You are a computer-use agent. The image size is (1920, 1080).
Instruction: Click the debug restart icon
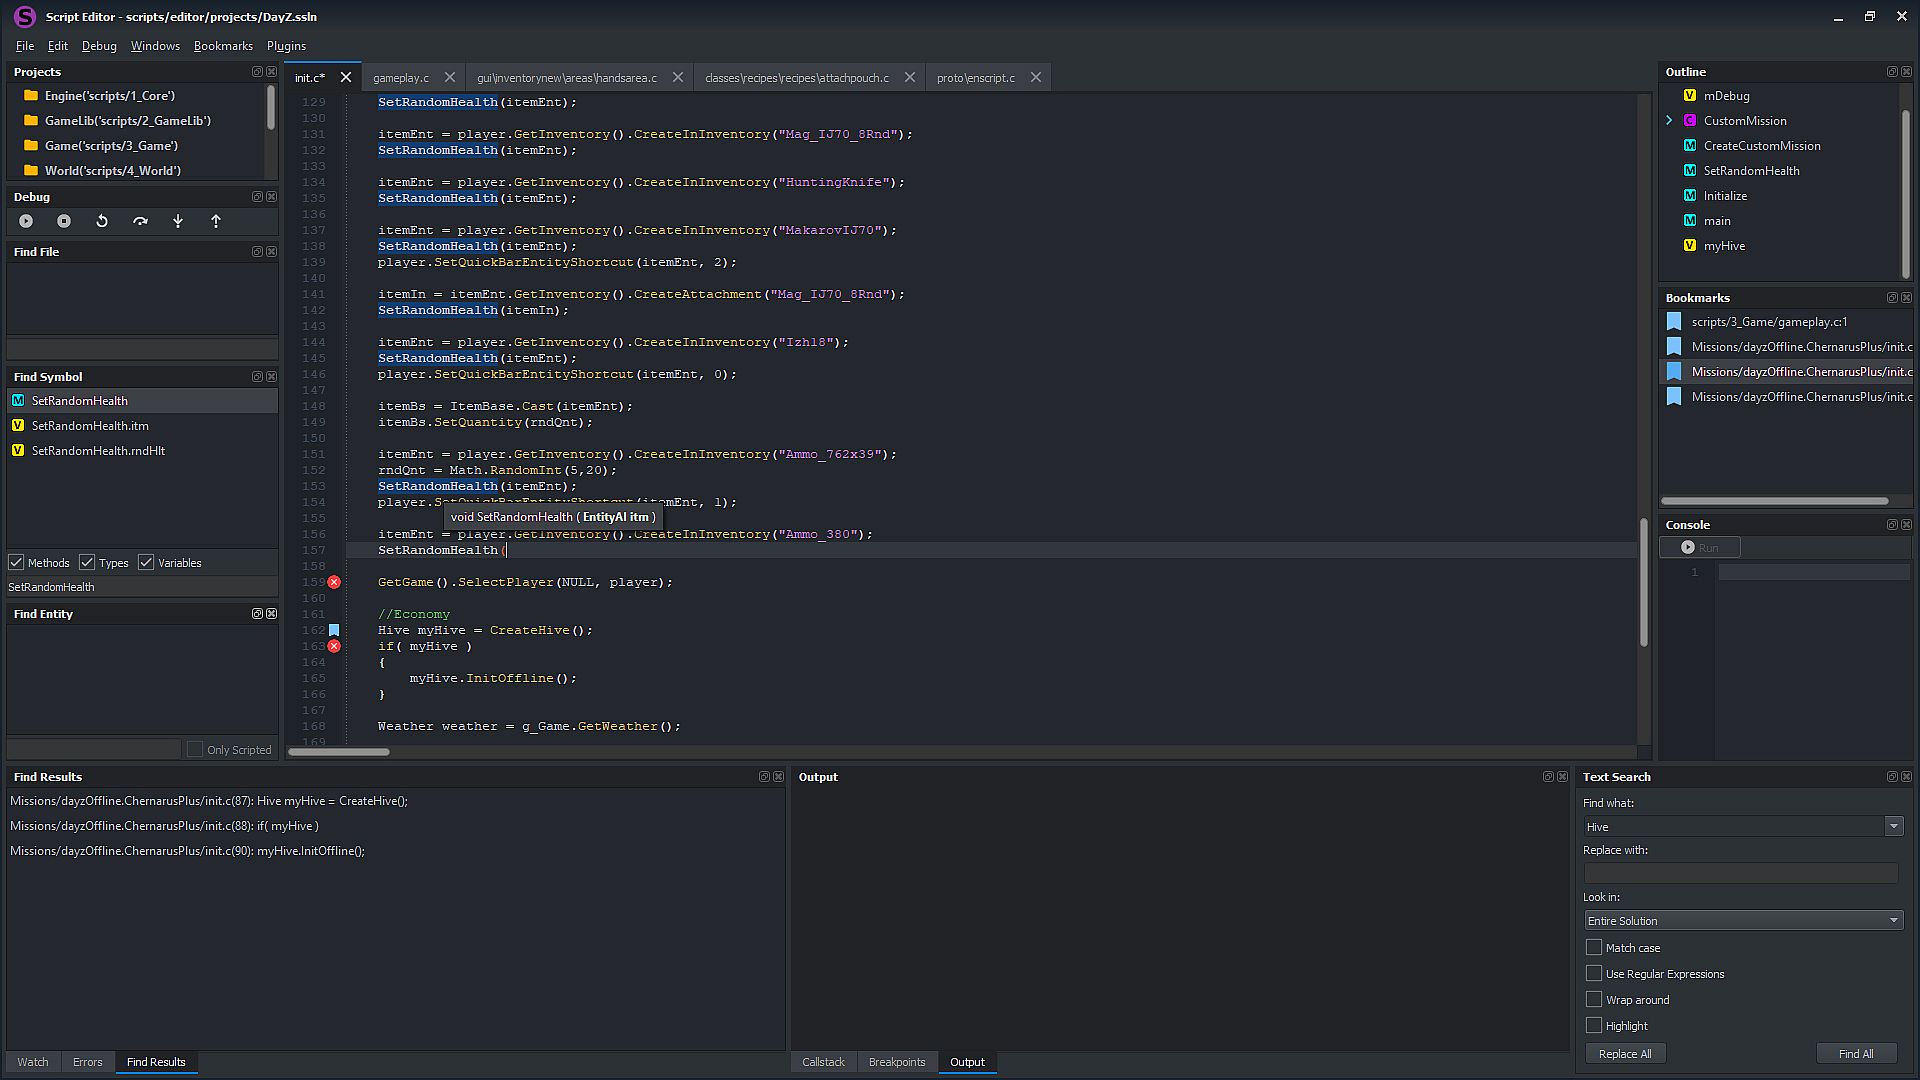click(102, 221)
